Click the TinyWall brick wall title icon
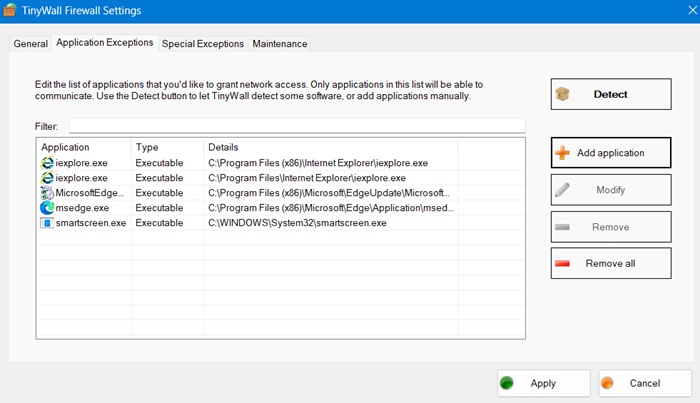 [x=9, y=10]
